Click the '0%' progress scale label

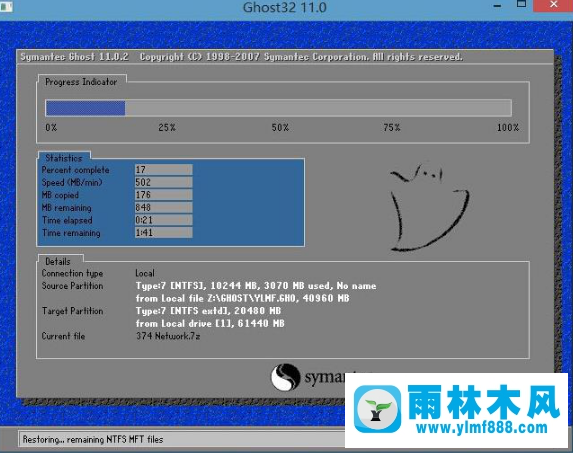51,127
